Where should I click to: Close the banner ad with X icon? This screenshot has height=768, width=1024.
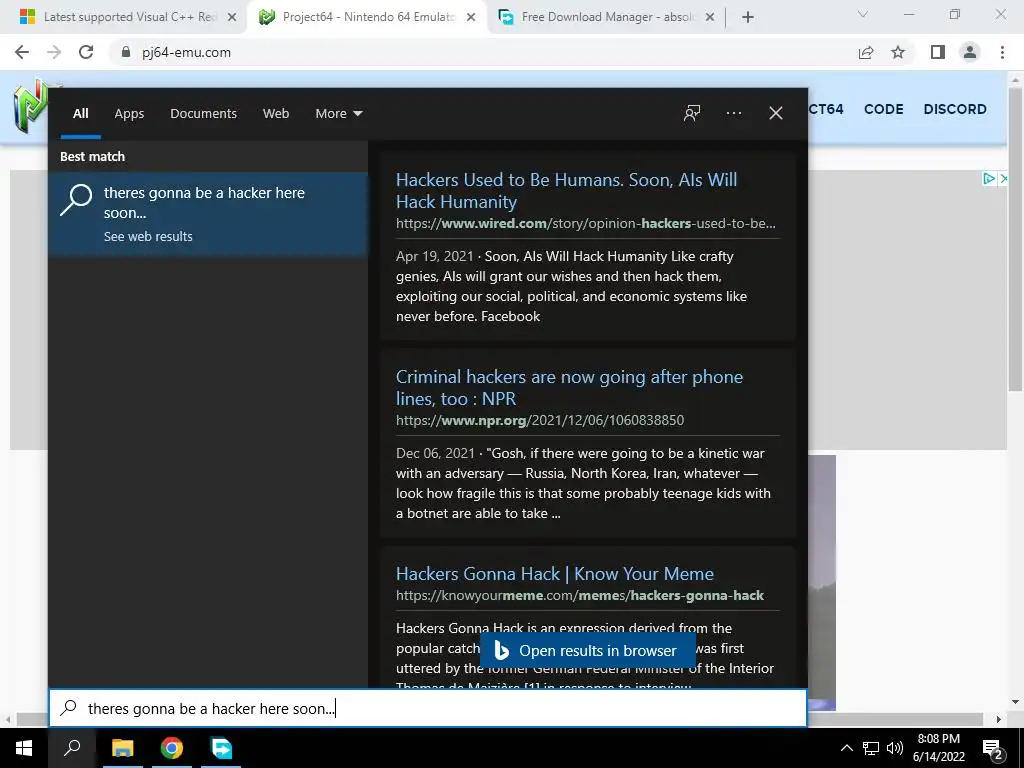(1003, 178)
